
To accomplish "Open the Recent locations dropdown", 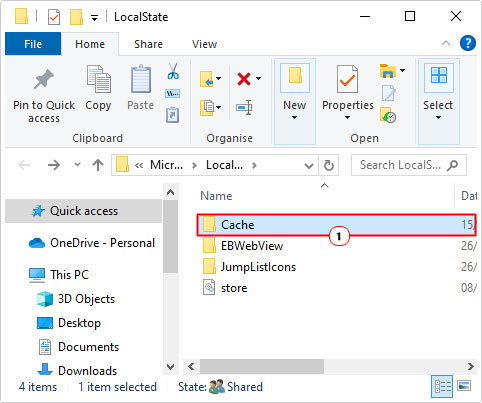I will [x=77, y=164].
